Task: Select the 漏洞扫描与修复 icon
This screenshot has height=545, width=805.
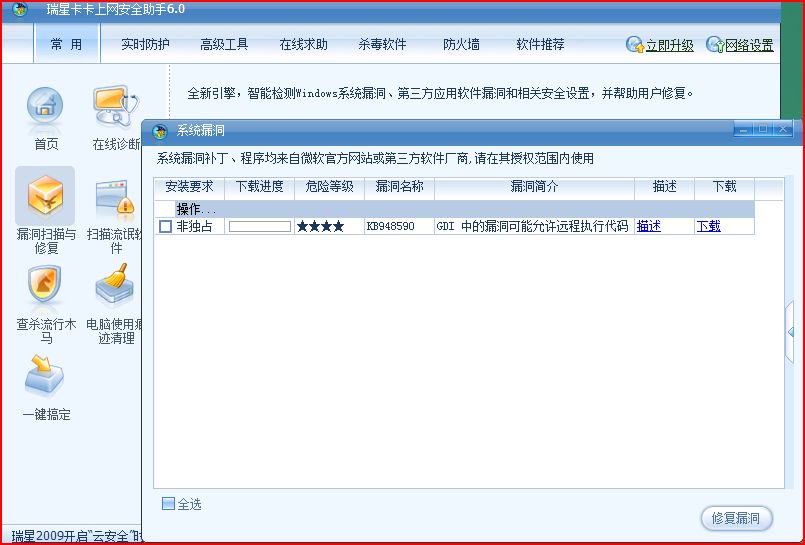Action: pyautogui.click(x=45, y=195)
